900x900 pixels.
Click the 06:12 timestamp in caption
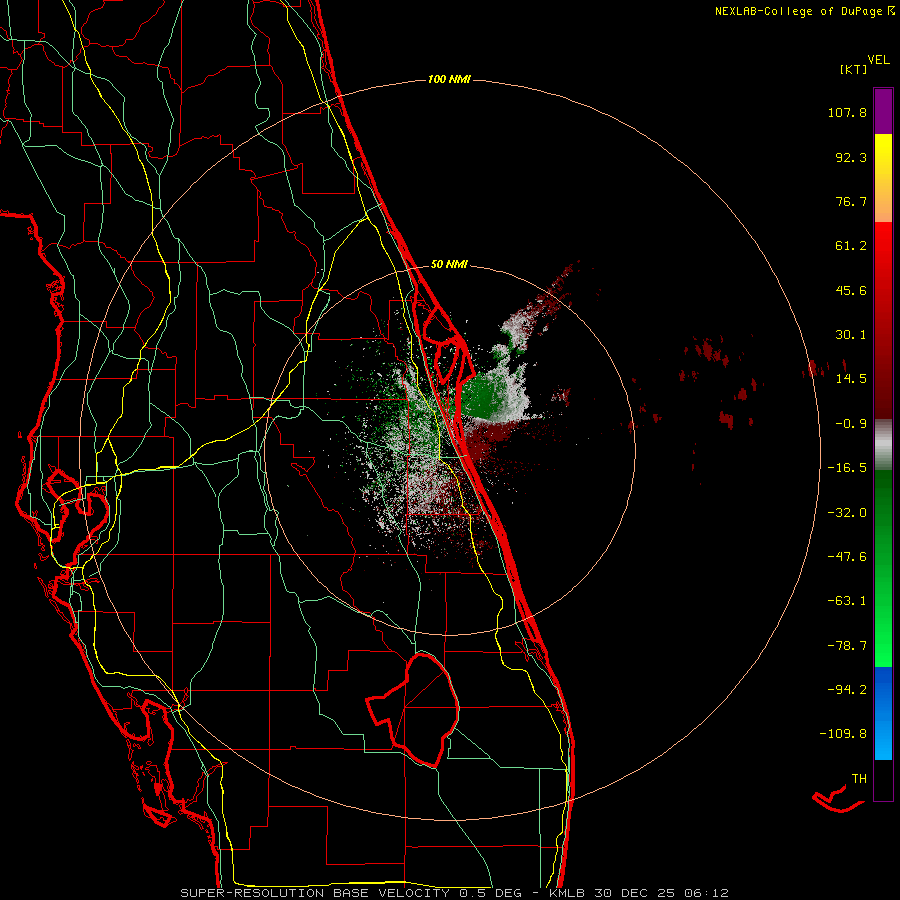(x=707, y=893)
